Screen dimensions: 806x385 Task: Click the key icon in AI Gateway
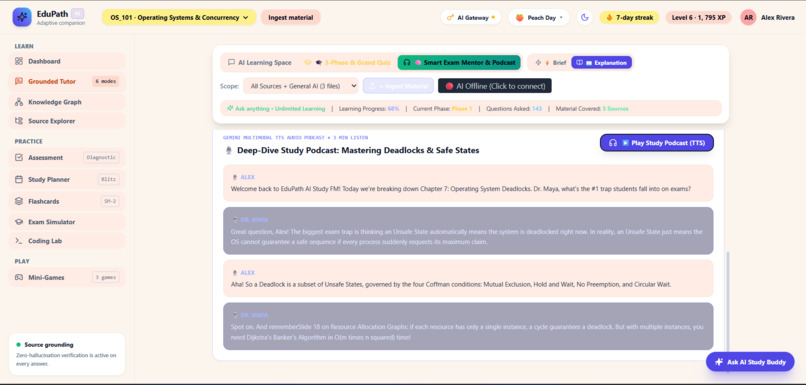point(451,17)
